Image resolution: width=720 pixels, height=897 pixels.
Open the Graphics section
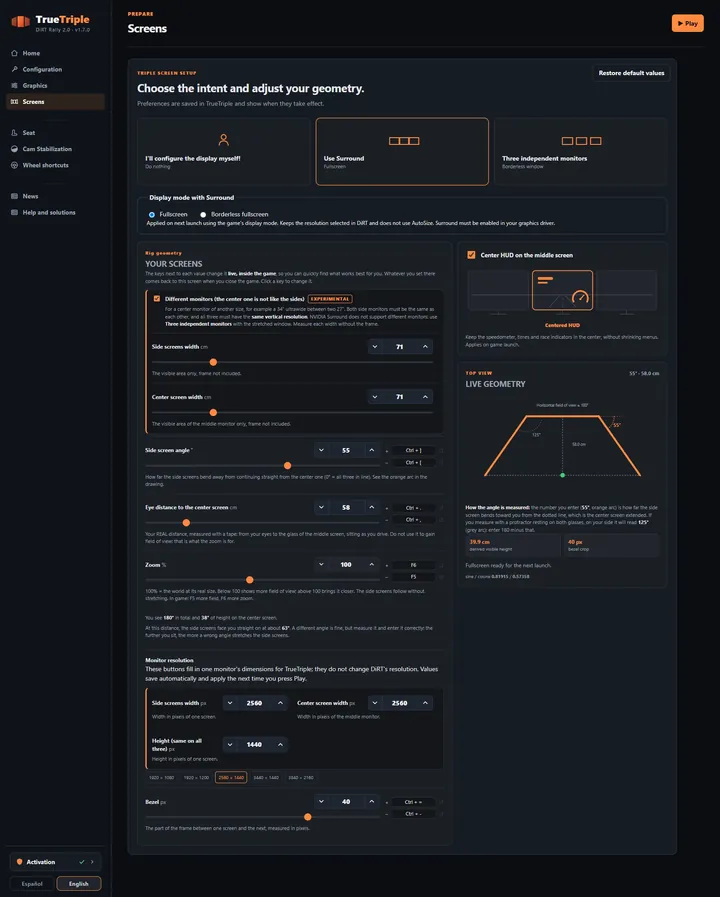(55, 85)
